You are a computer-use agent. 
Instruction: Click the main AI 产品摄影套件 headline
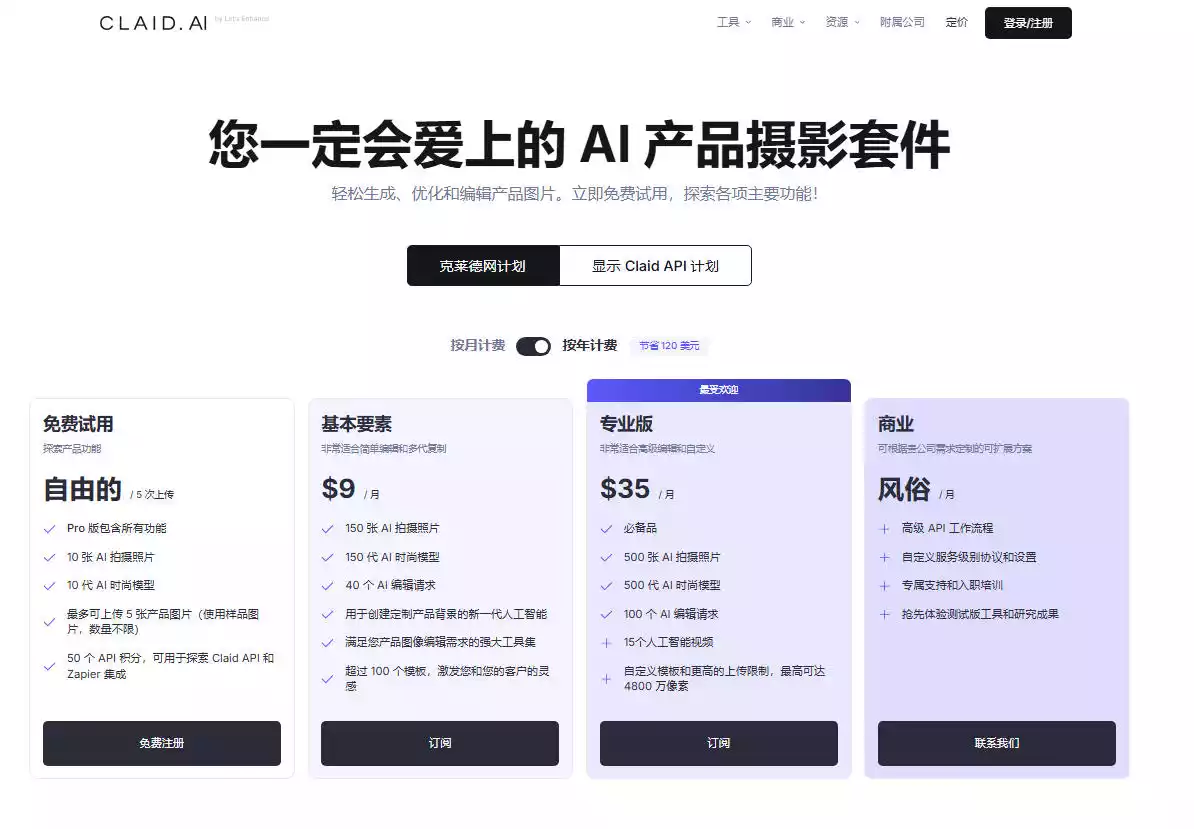point(579,144)
